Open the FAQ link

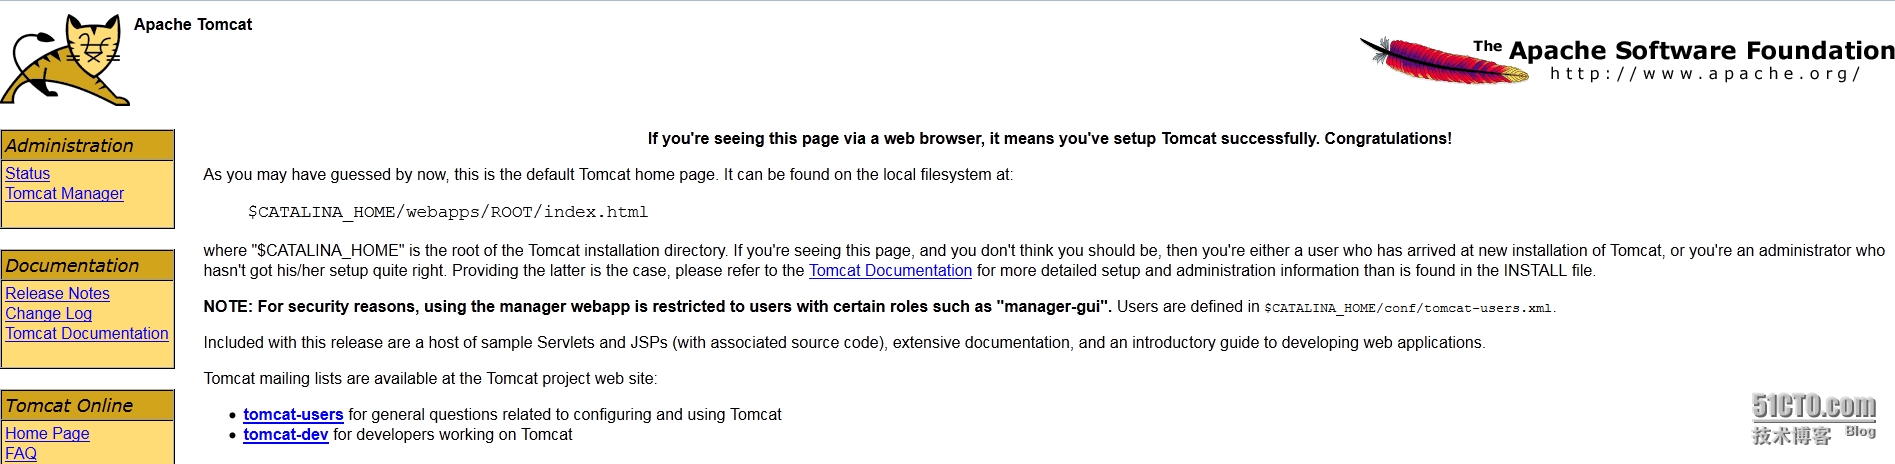[21, 453]
